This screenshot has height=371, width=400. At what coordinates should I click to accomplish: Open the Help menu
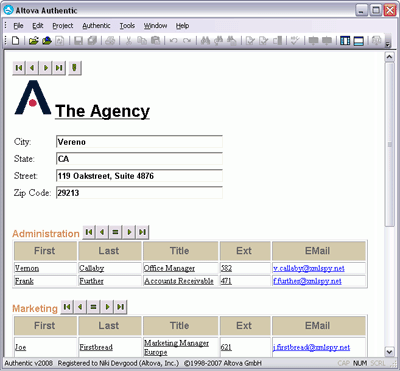[x=182, y=26]
